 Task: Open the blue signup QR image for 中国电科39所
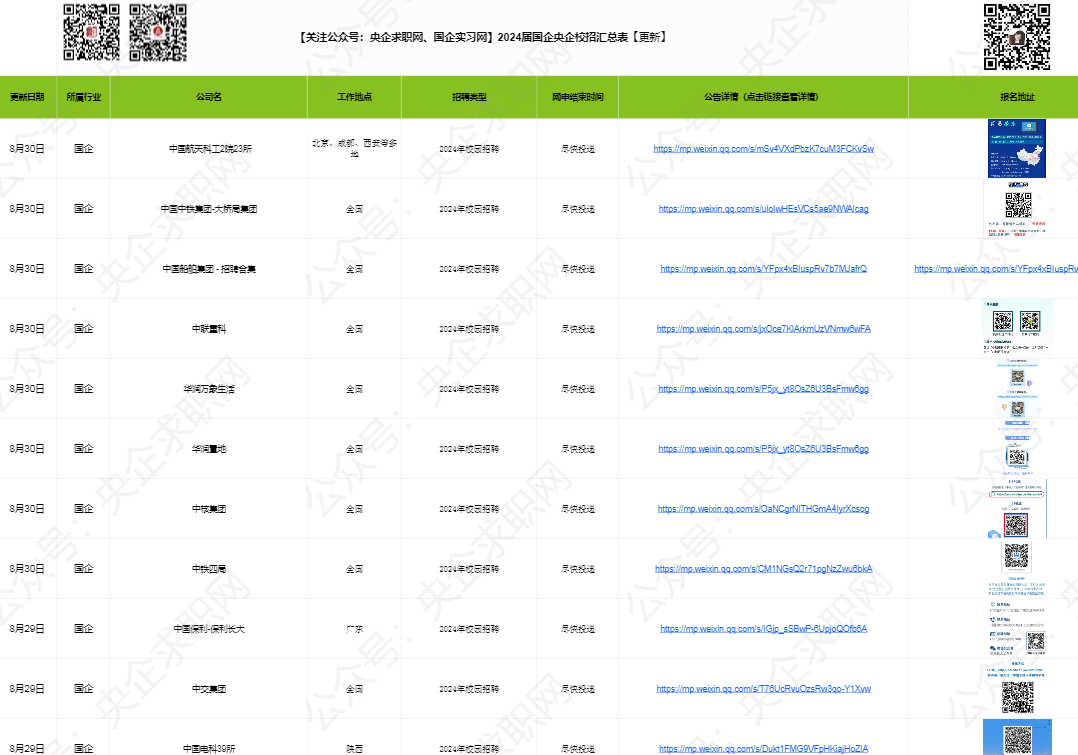pyautogui.click(x=1018, y=737)
